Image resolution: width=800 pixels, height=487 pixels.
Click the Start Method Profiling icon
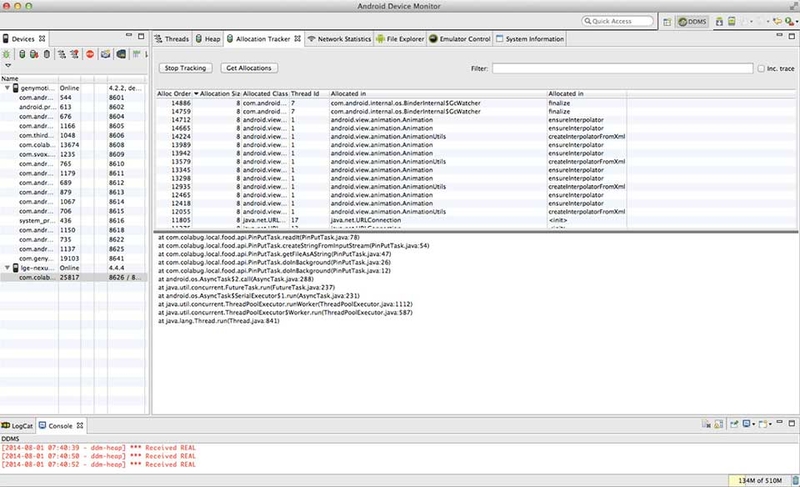click(74, 54)
